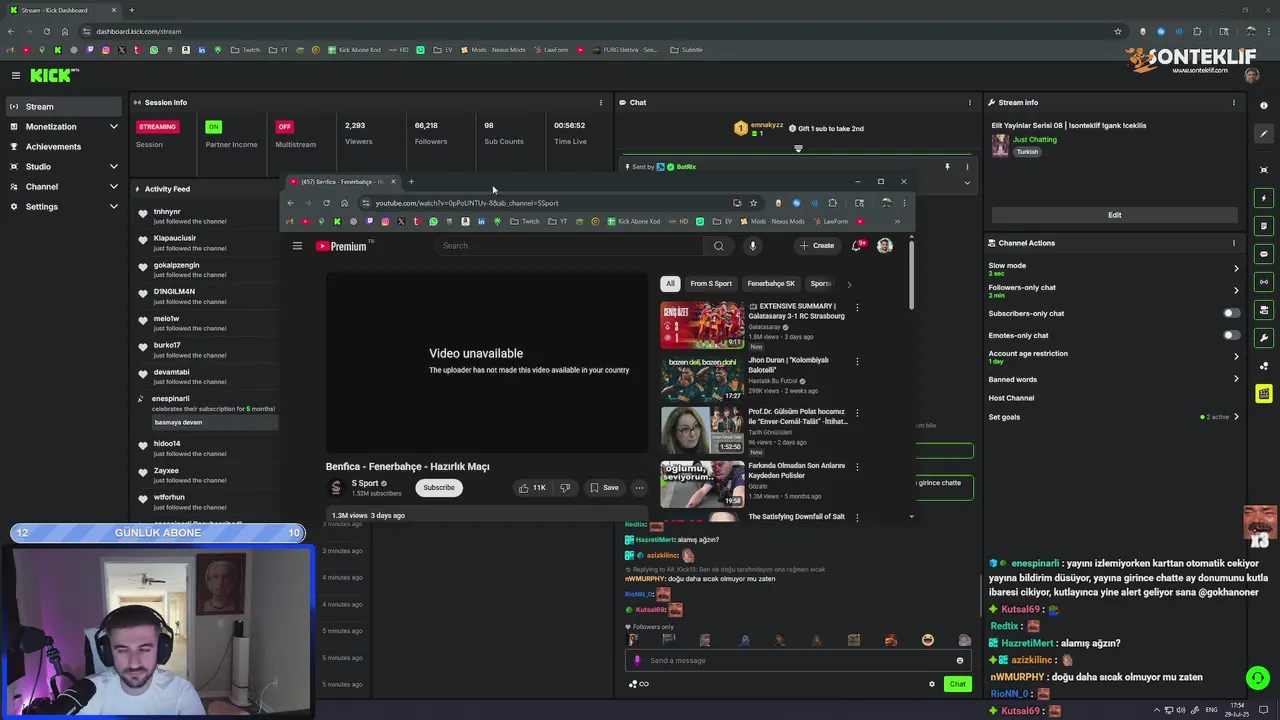
Task: Open Set goals arrow
Action: click(1236, 417)
